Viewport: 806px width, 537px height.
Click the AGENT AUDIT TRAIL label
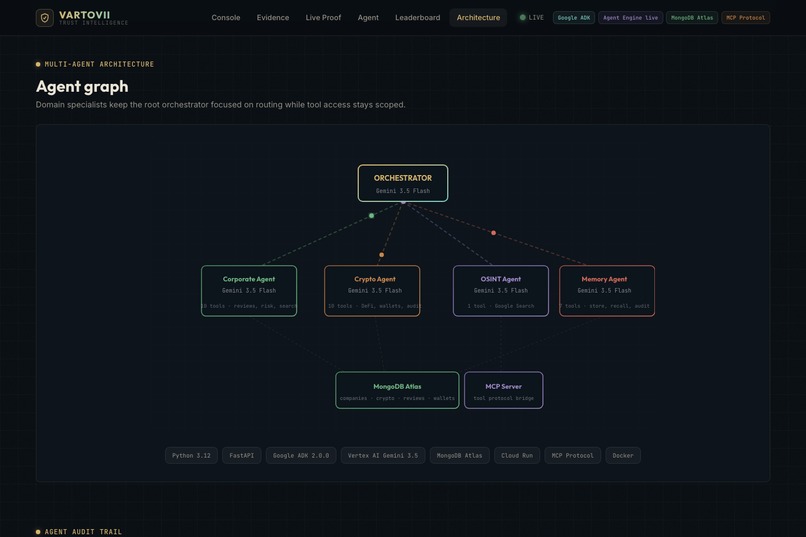pos(83,532)
